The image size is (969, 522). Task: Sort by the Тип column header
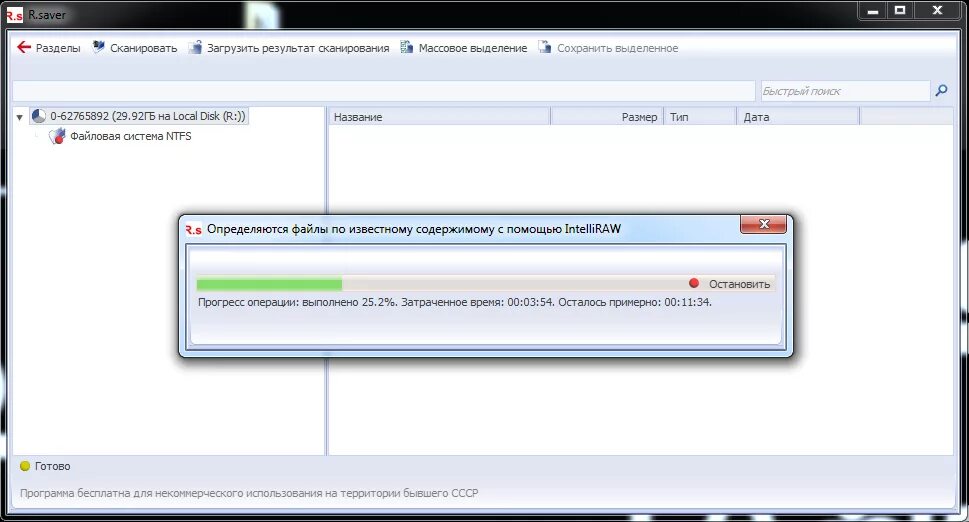700,117
